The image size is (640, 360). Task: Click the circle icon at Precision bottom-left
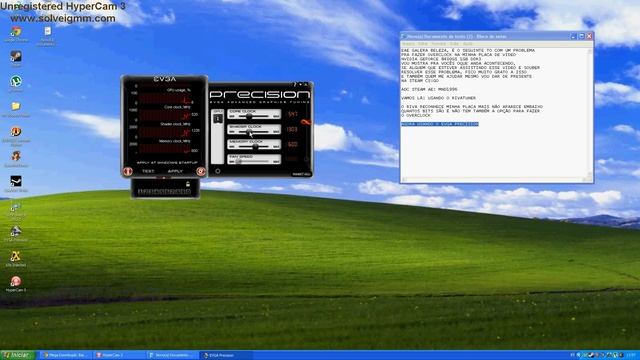[x=218, y=171]
